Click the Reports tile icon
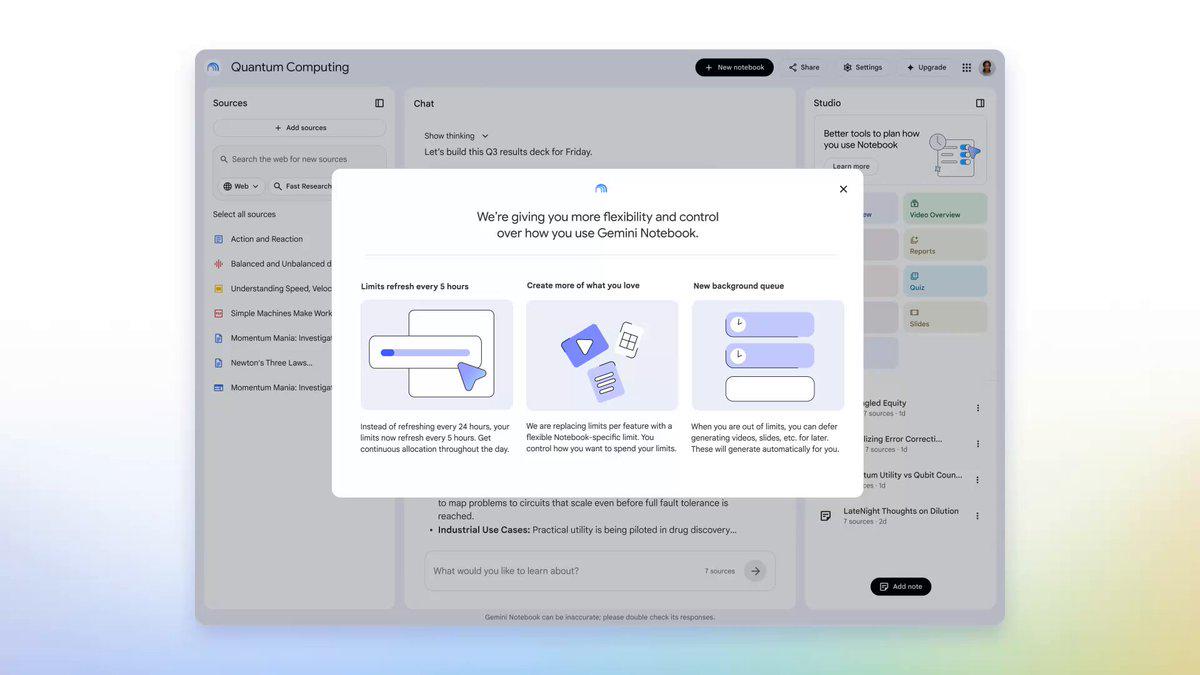The image size is (1200, 675). [914, 239]
